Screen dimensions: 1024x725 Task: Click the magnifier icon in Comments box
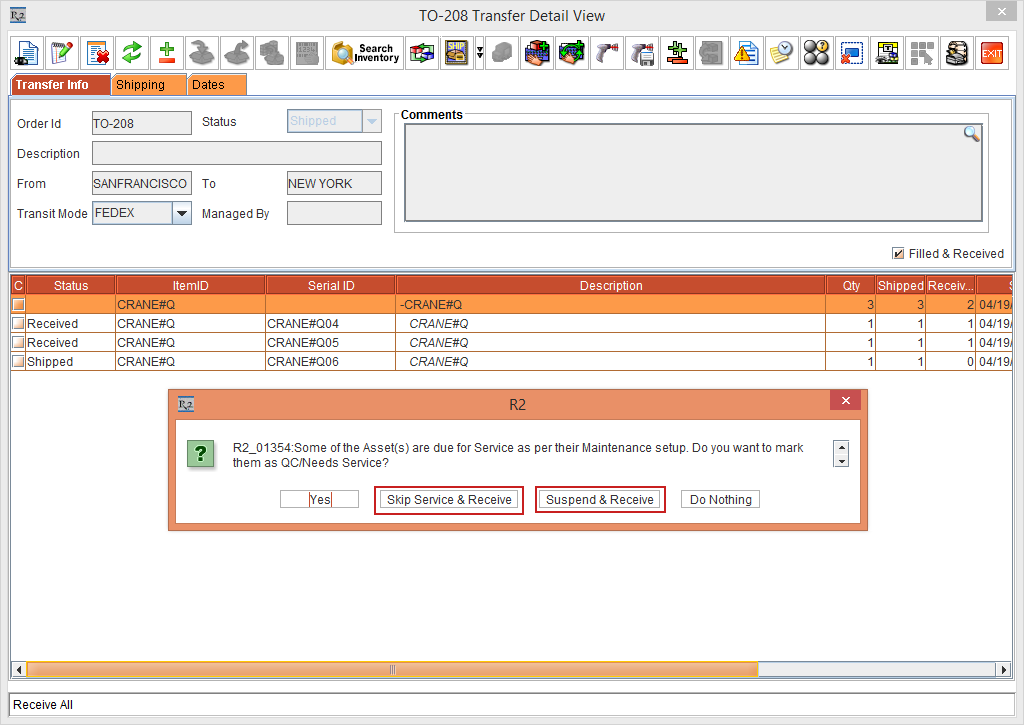(971, 134)
